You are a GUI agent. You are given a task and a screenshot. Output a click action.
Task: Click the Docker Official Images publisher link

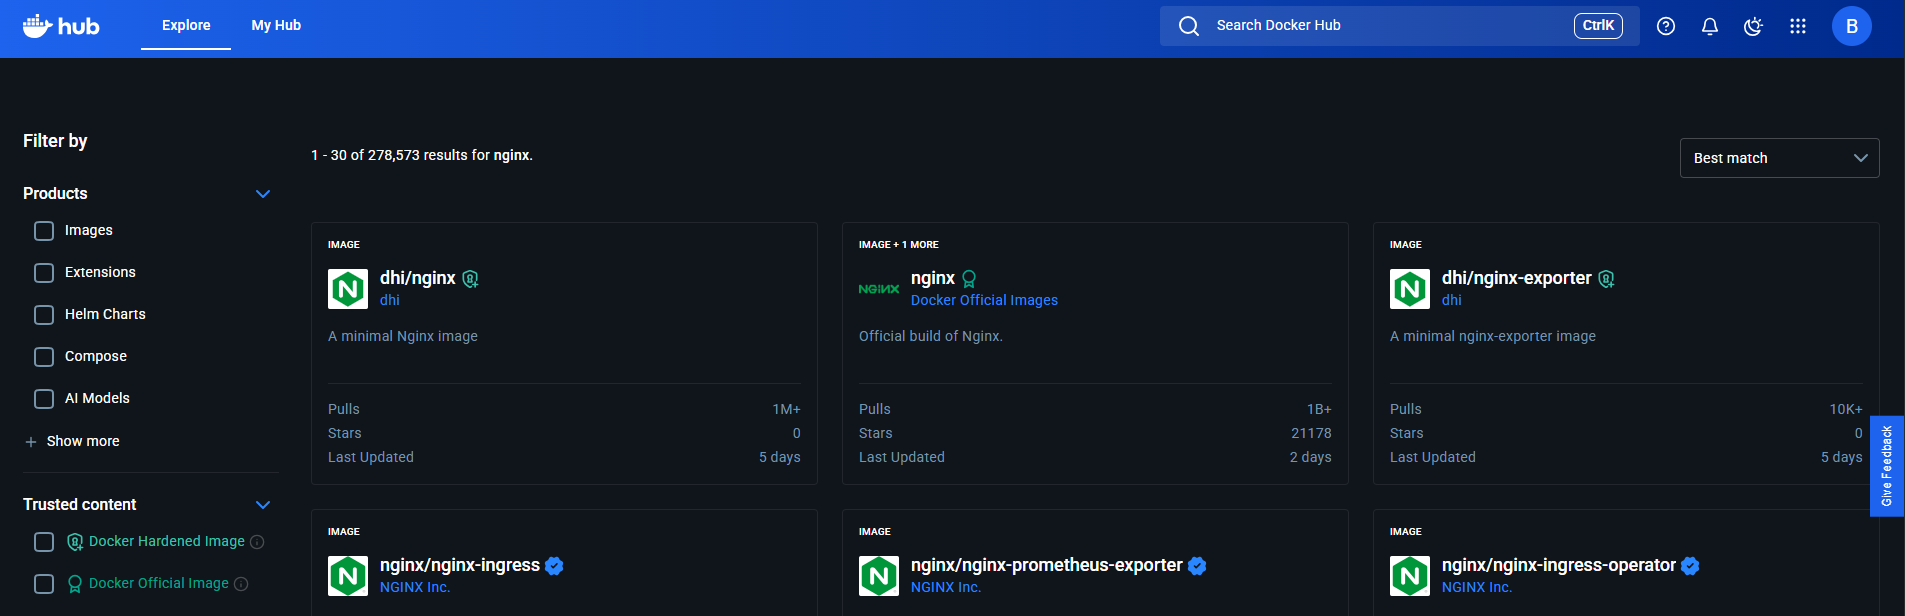(x=984, y=300)
